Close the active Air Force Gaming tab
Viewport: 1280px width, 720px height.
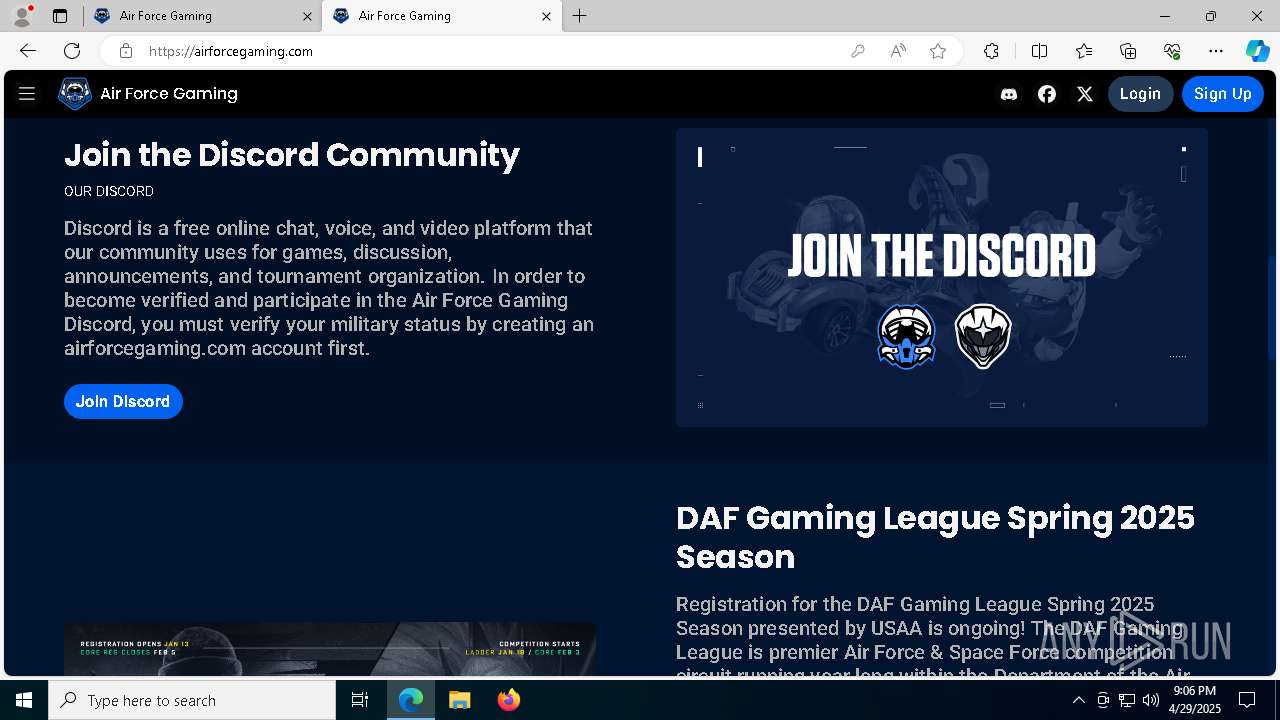(546, 16)
